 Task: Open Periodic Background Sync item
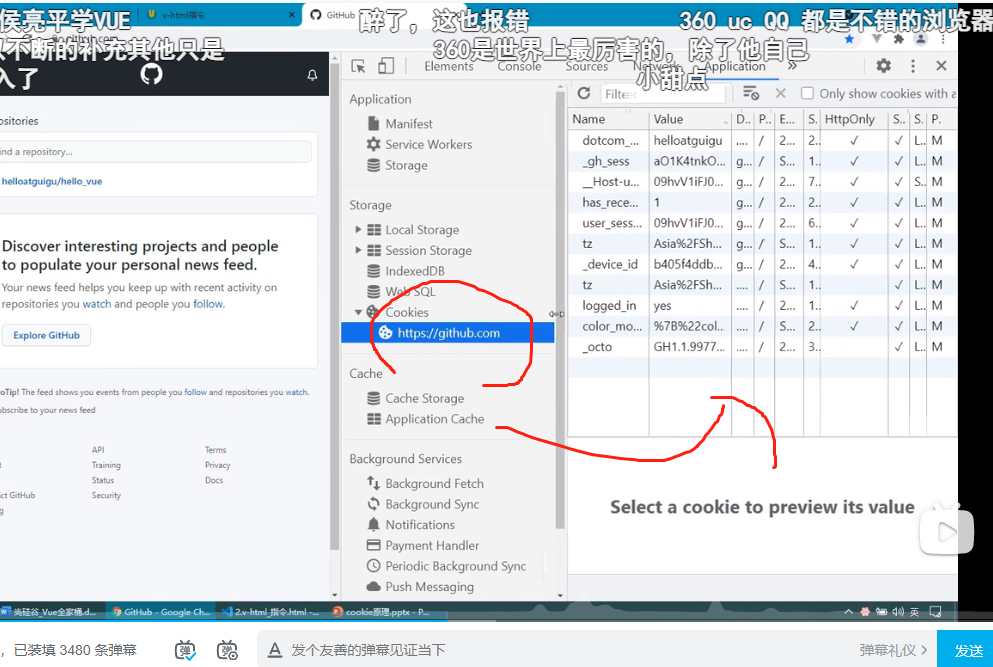(446, 566)
